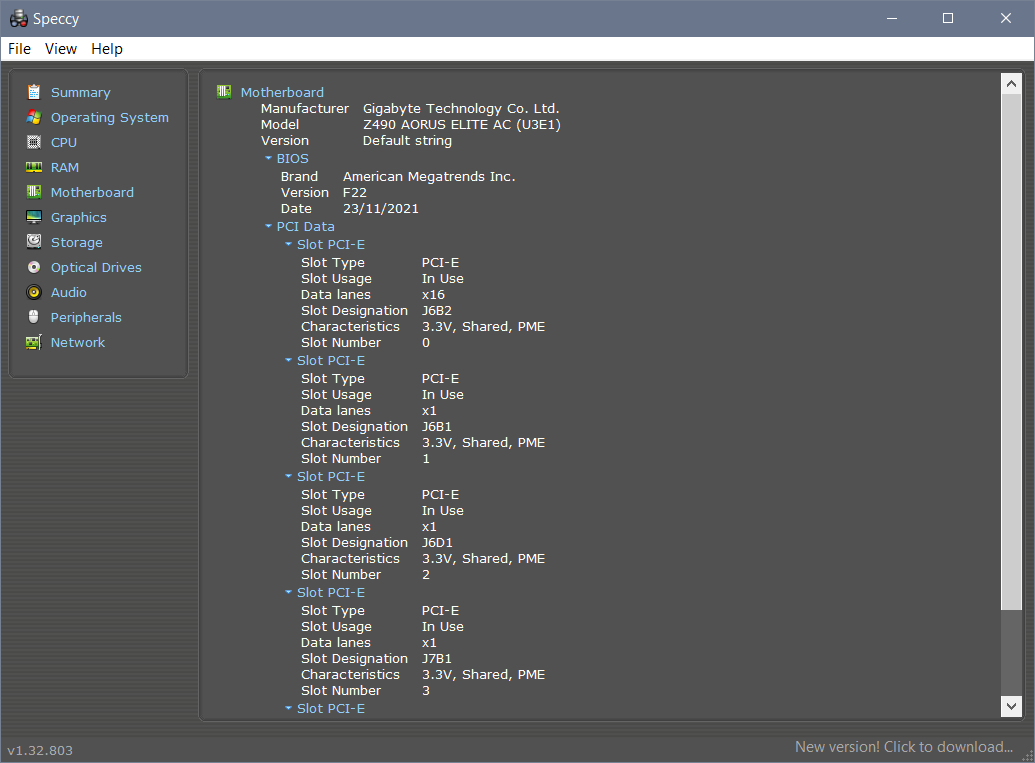This screenshot has height=763, width=1035.
Task: Open the Operating System section
Action: [x=110, y=117]
